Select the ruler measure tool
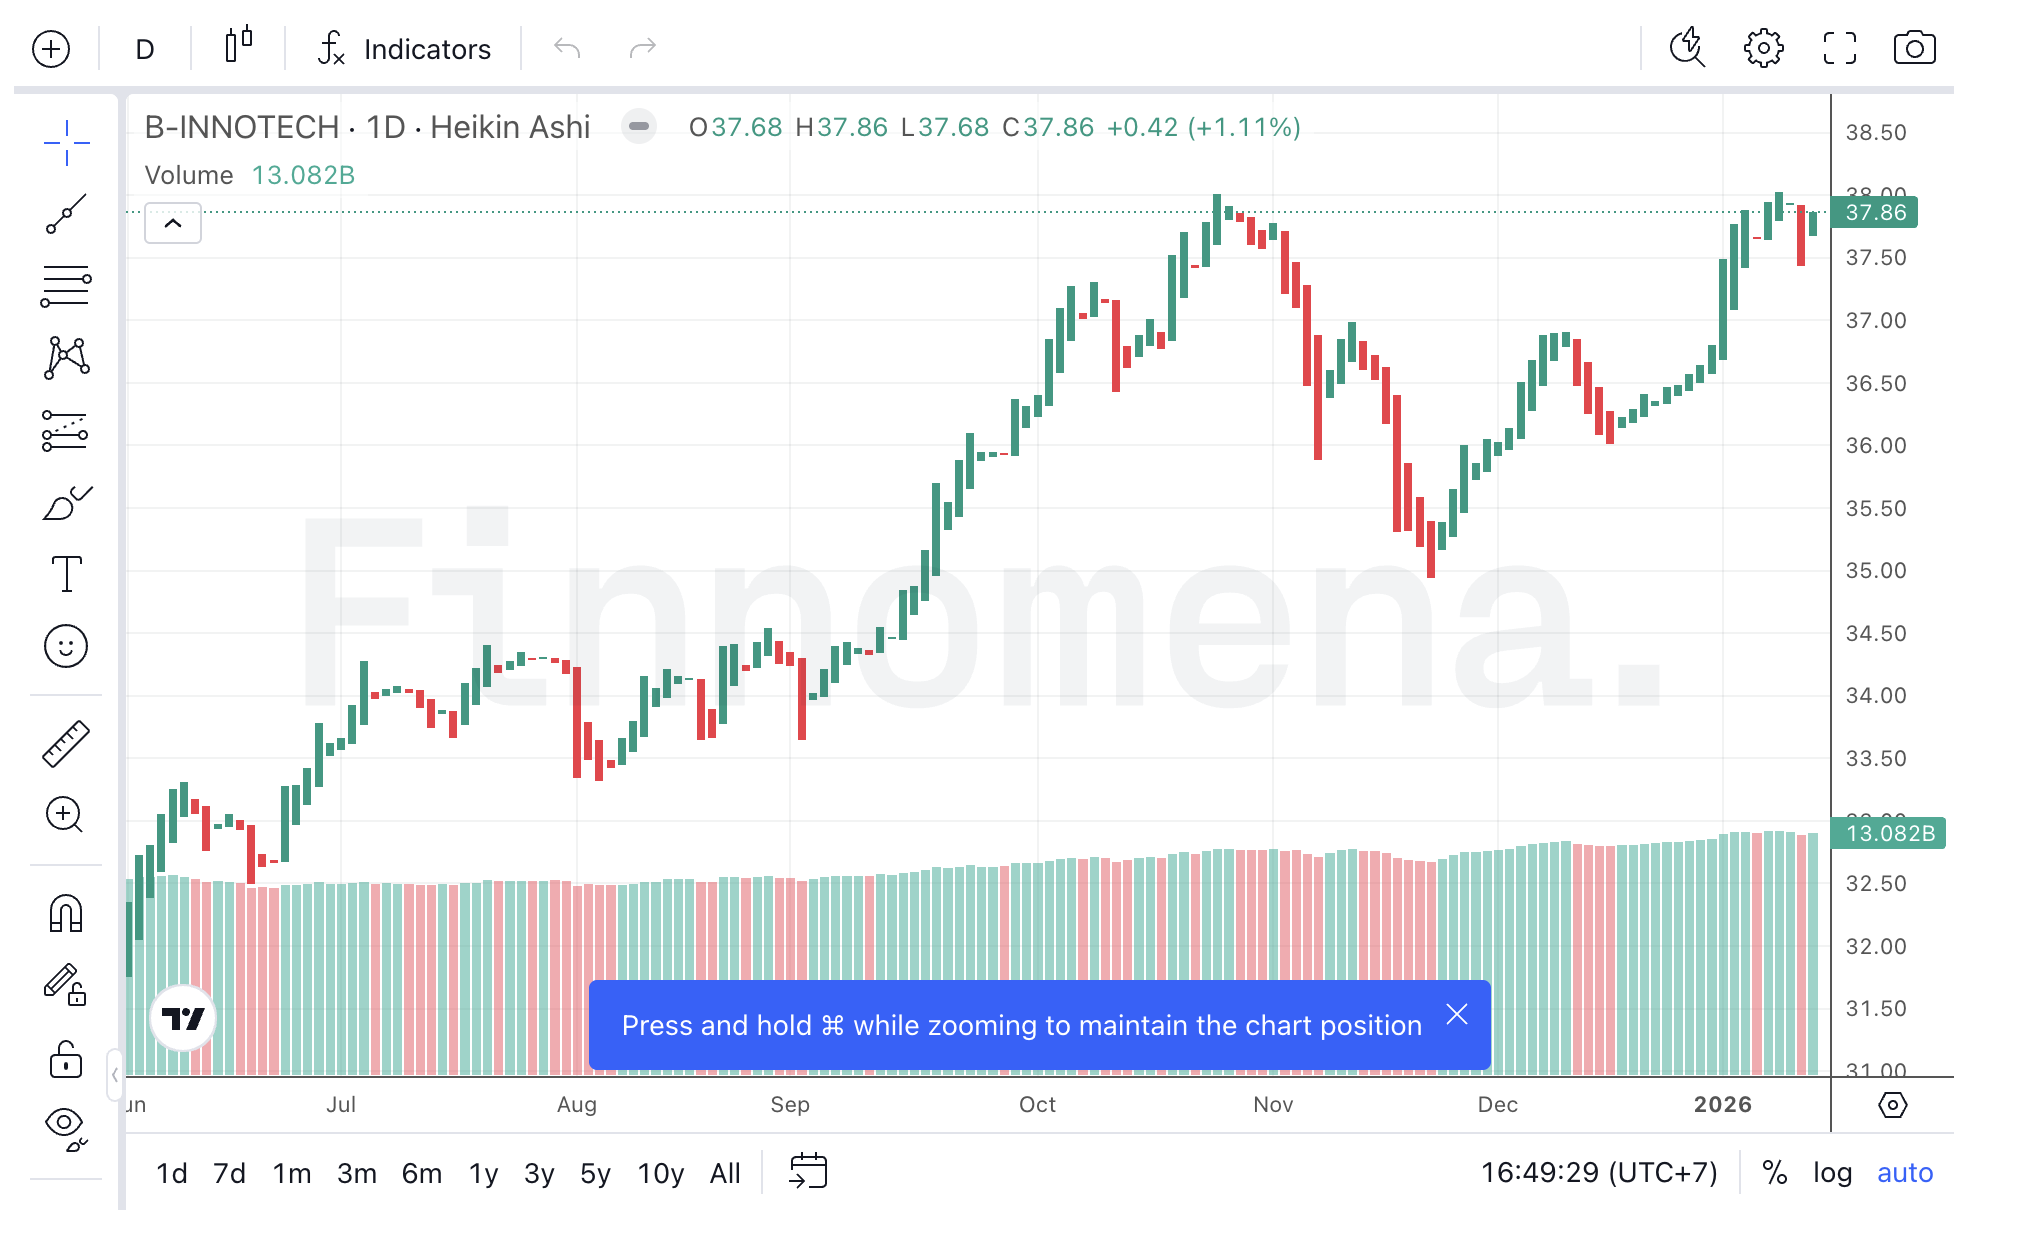Viewport: 2022px width, 1234px height. click(x=66, y=744)
